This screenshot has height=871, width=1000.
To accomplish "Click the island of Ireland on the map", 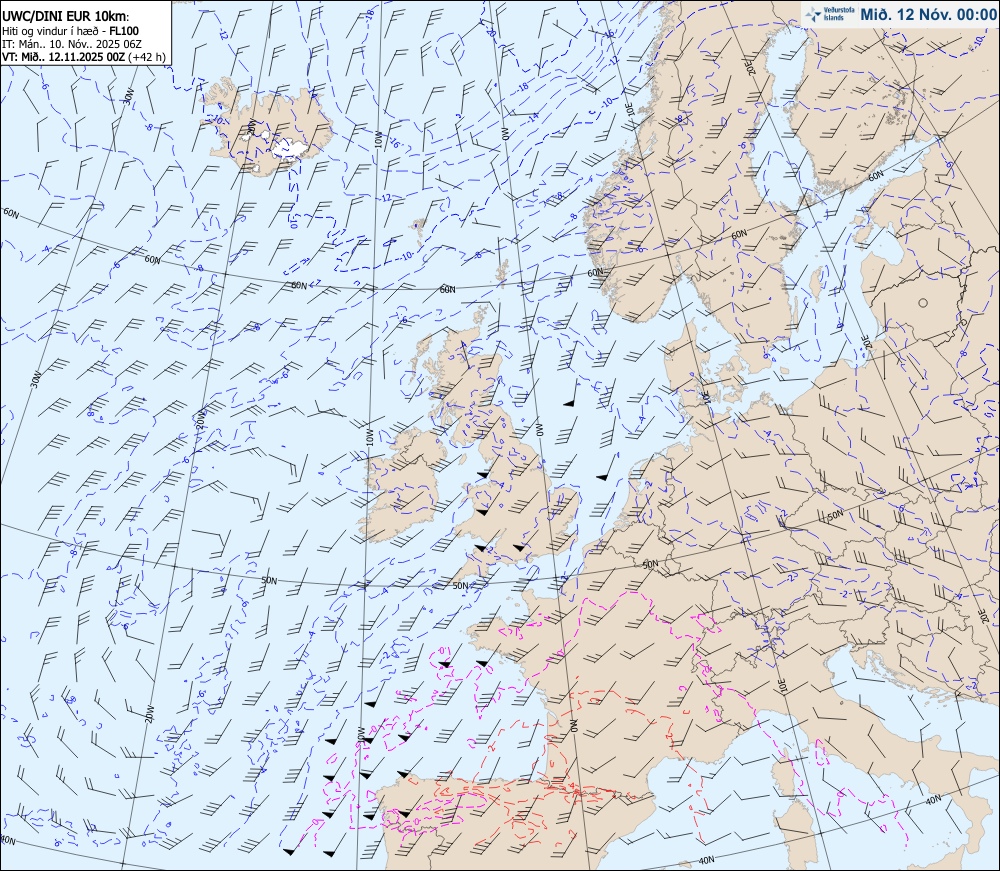I will [x=404, y=483].
